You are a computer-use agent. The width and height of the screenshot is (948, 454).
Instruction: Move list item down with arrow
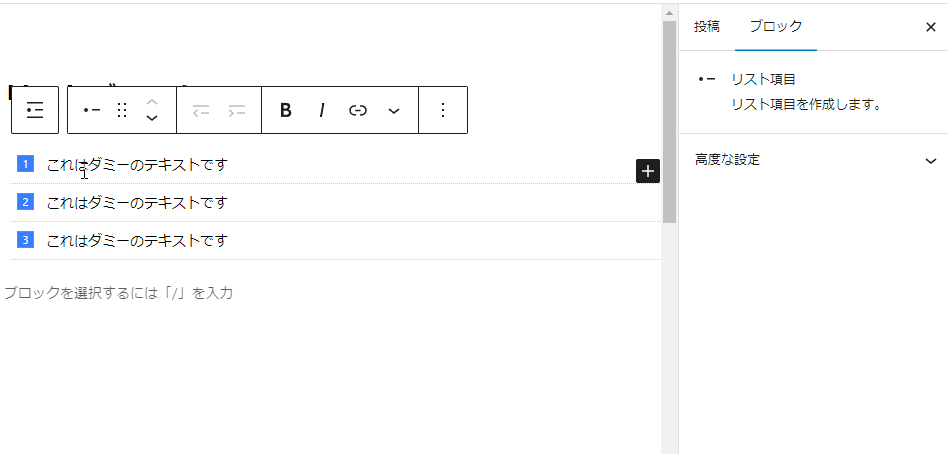click(152, 119)
